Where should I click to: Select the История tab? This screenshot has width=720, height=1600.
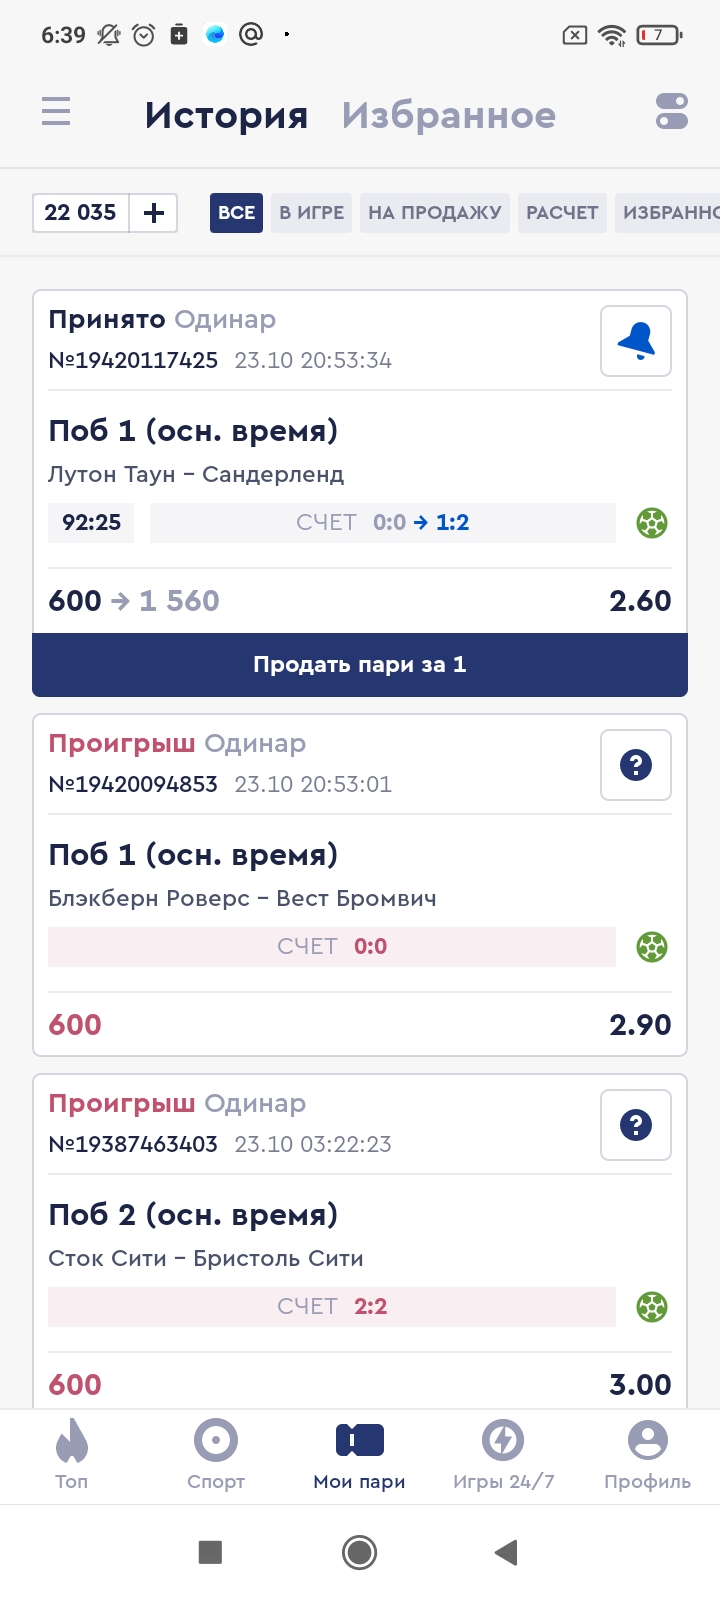point(226,115)
